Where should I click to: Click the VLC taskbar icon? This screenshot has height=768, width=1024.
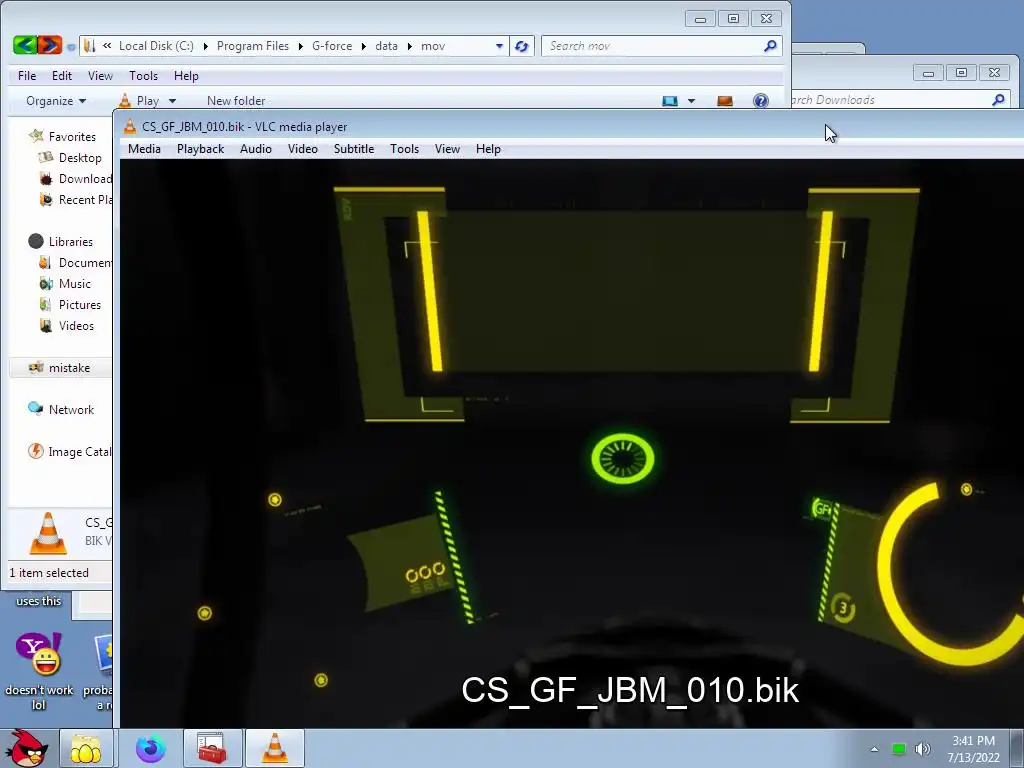(275, 748)
